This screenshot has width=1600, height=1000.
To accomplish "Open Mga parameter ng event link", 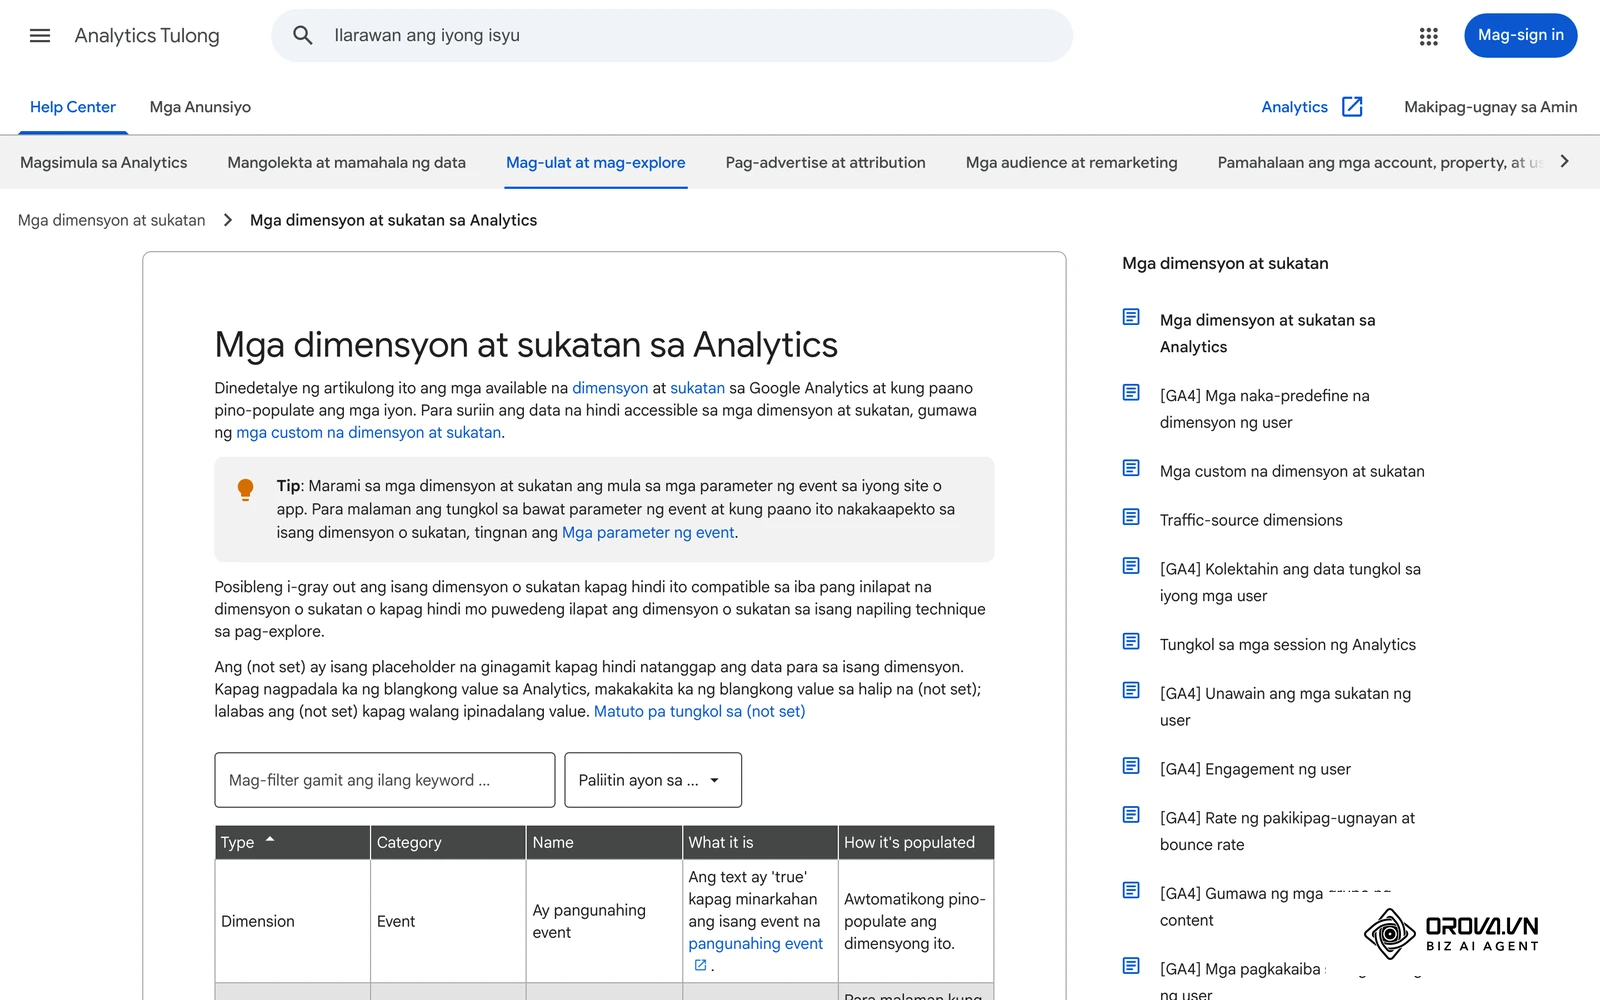I will point(648,532).
